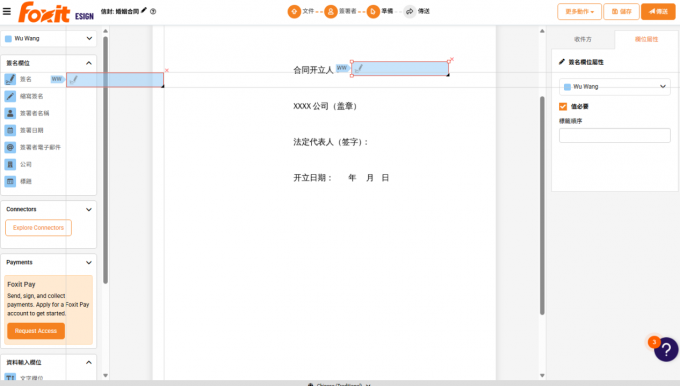Click the XXXX 公司 (盖章) text line
The width and height of the screenshot is (680, 386).
325,106
